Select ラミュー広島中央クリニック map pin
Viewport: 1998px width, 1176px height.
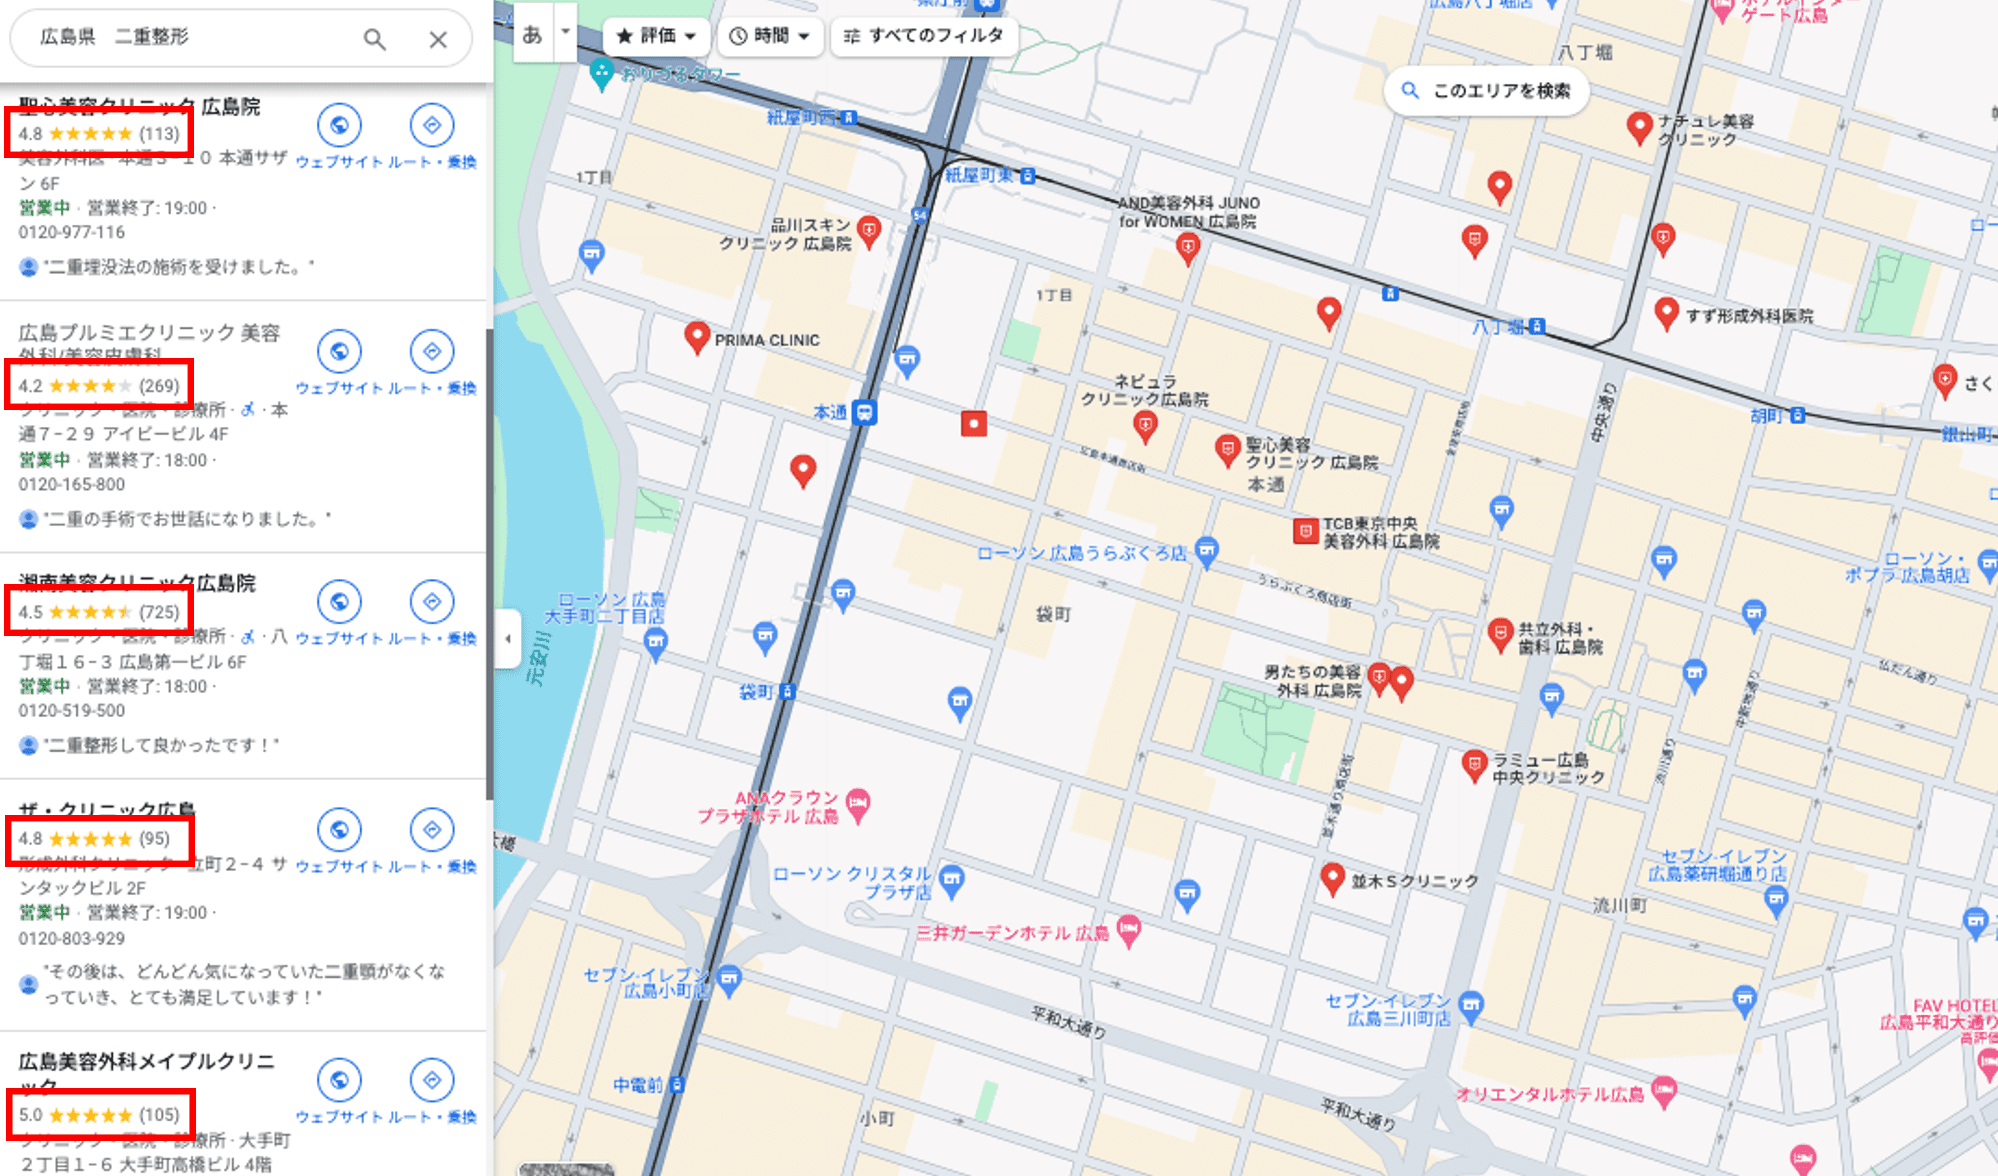(x=1474, y=767)
